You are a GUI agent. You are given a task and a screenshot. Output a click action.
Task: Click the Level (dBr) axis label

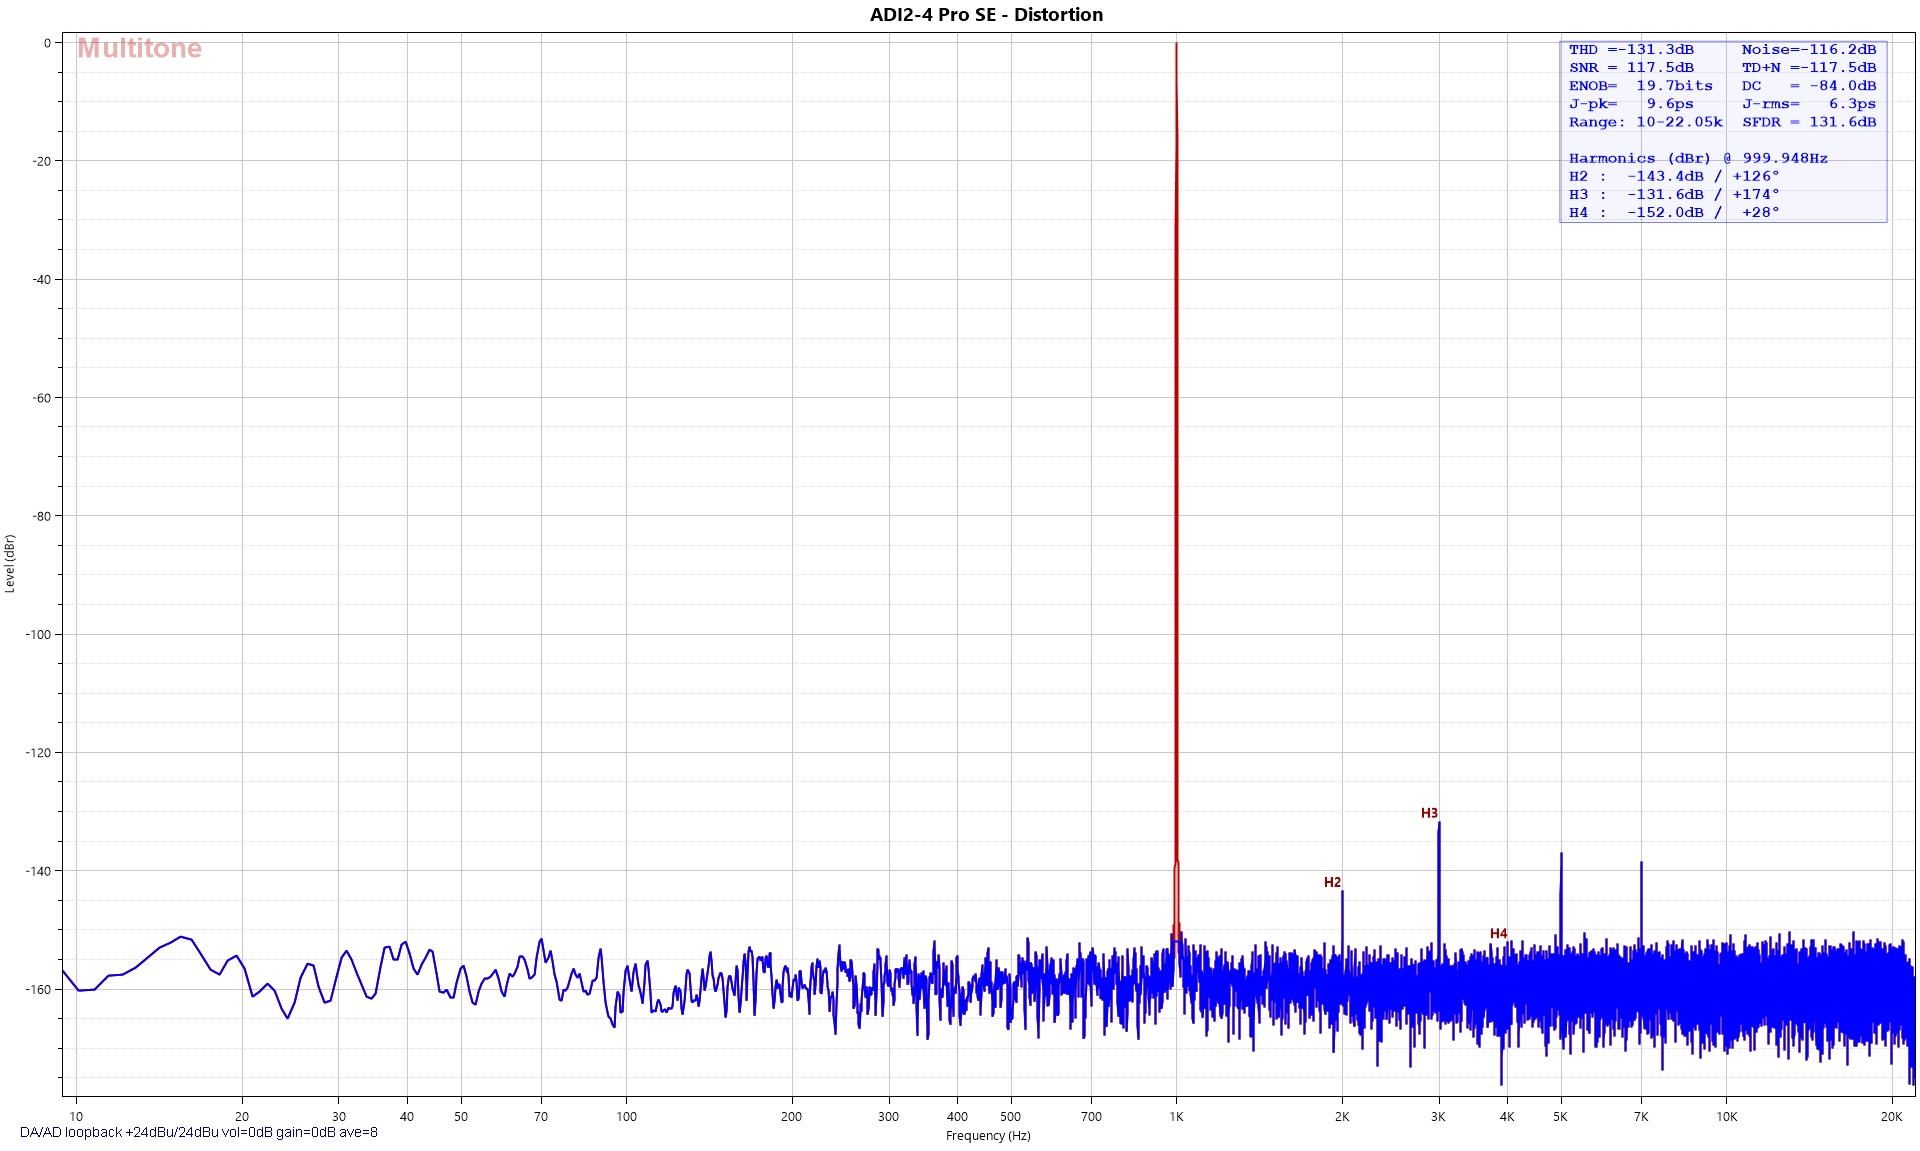coord(10,563)
